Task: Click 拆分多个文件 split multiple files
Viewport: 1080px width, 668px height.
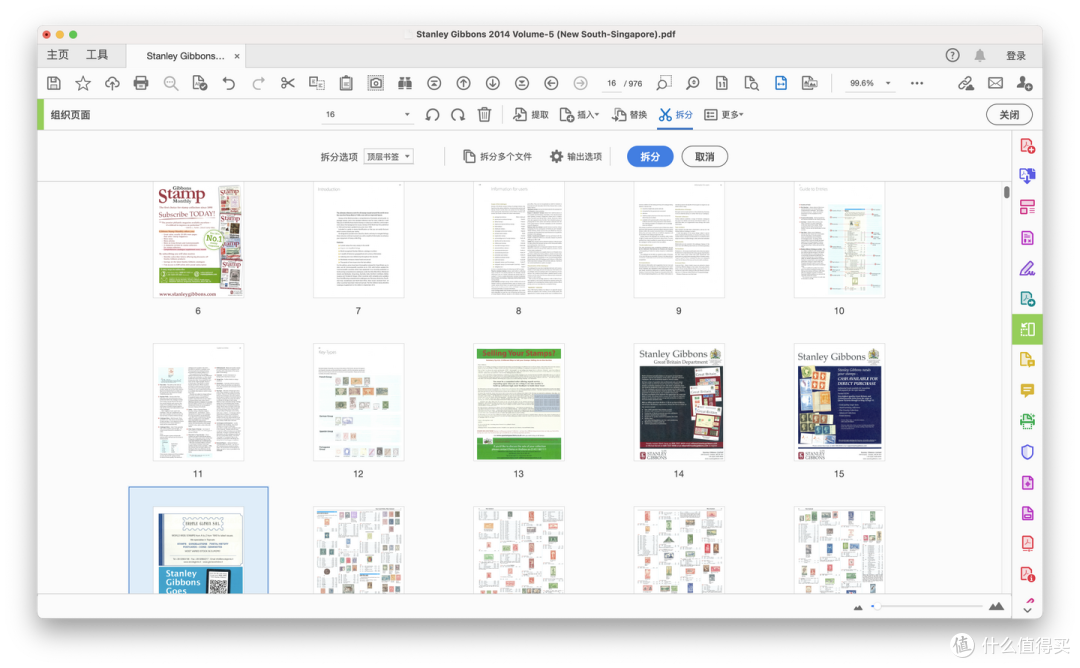Action: (x=497, y=157)
